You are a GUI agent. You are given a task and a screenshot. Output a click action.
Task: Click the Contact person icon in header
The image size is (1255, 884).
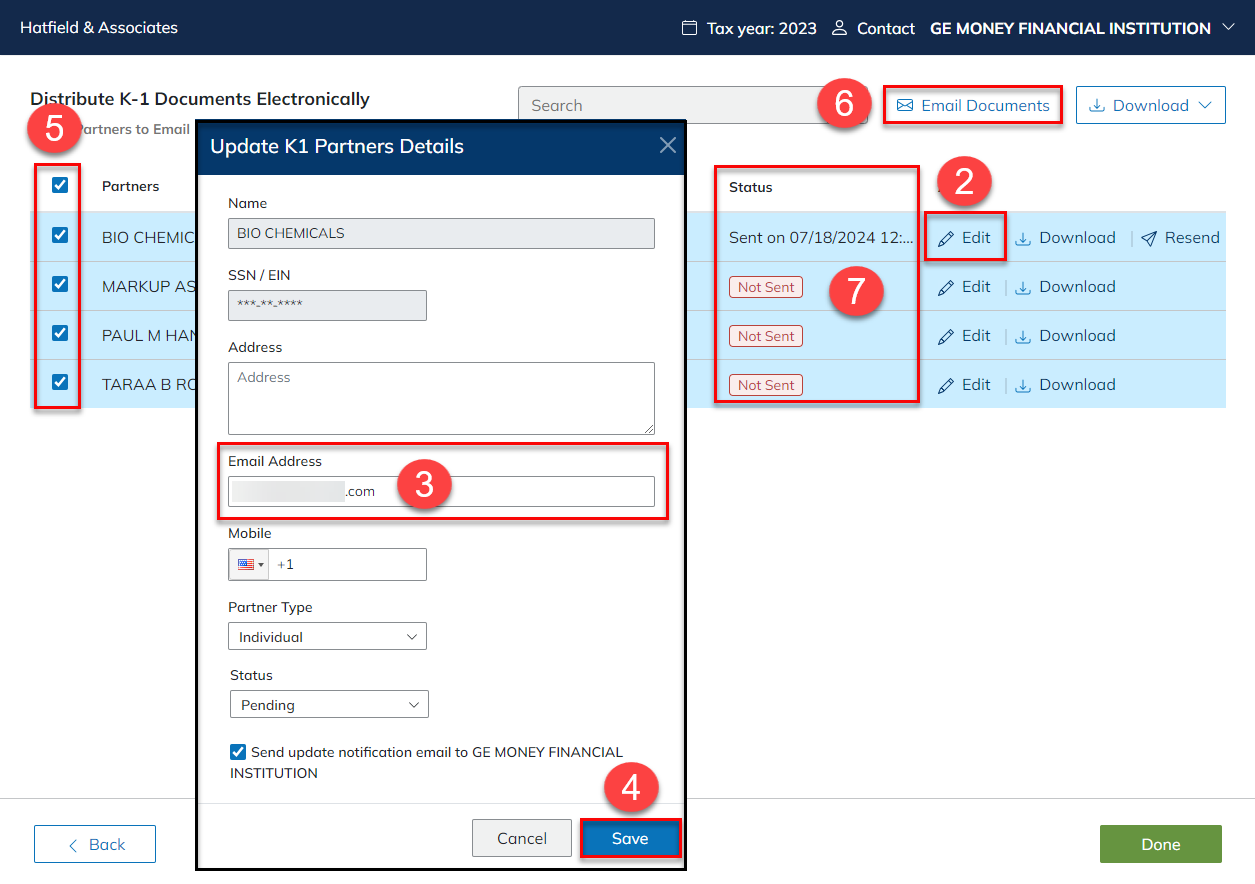[840, 28]
